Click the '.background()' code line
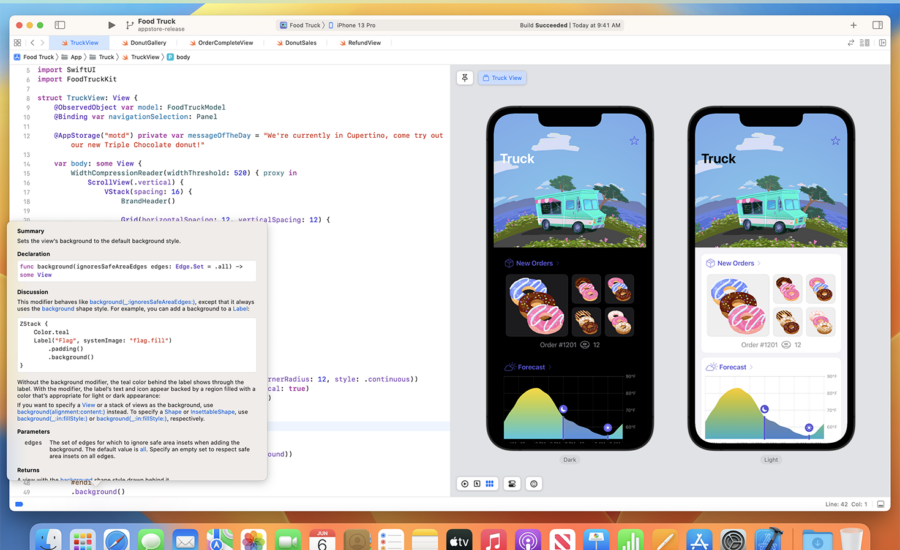Screen dimensions: 900x550 tap(98, 491)
